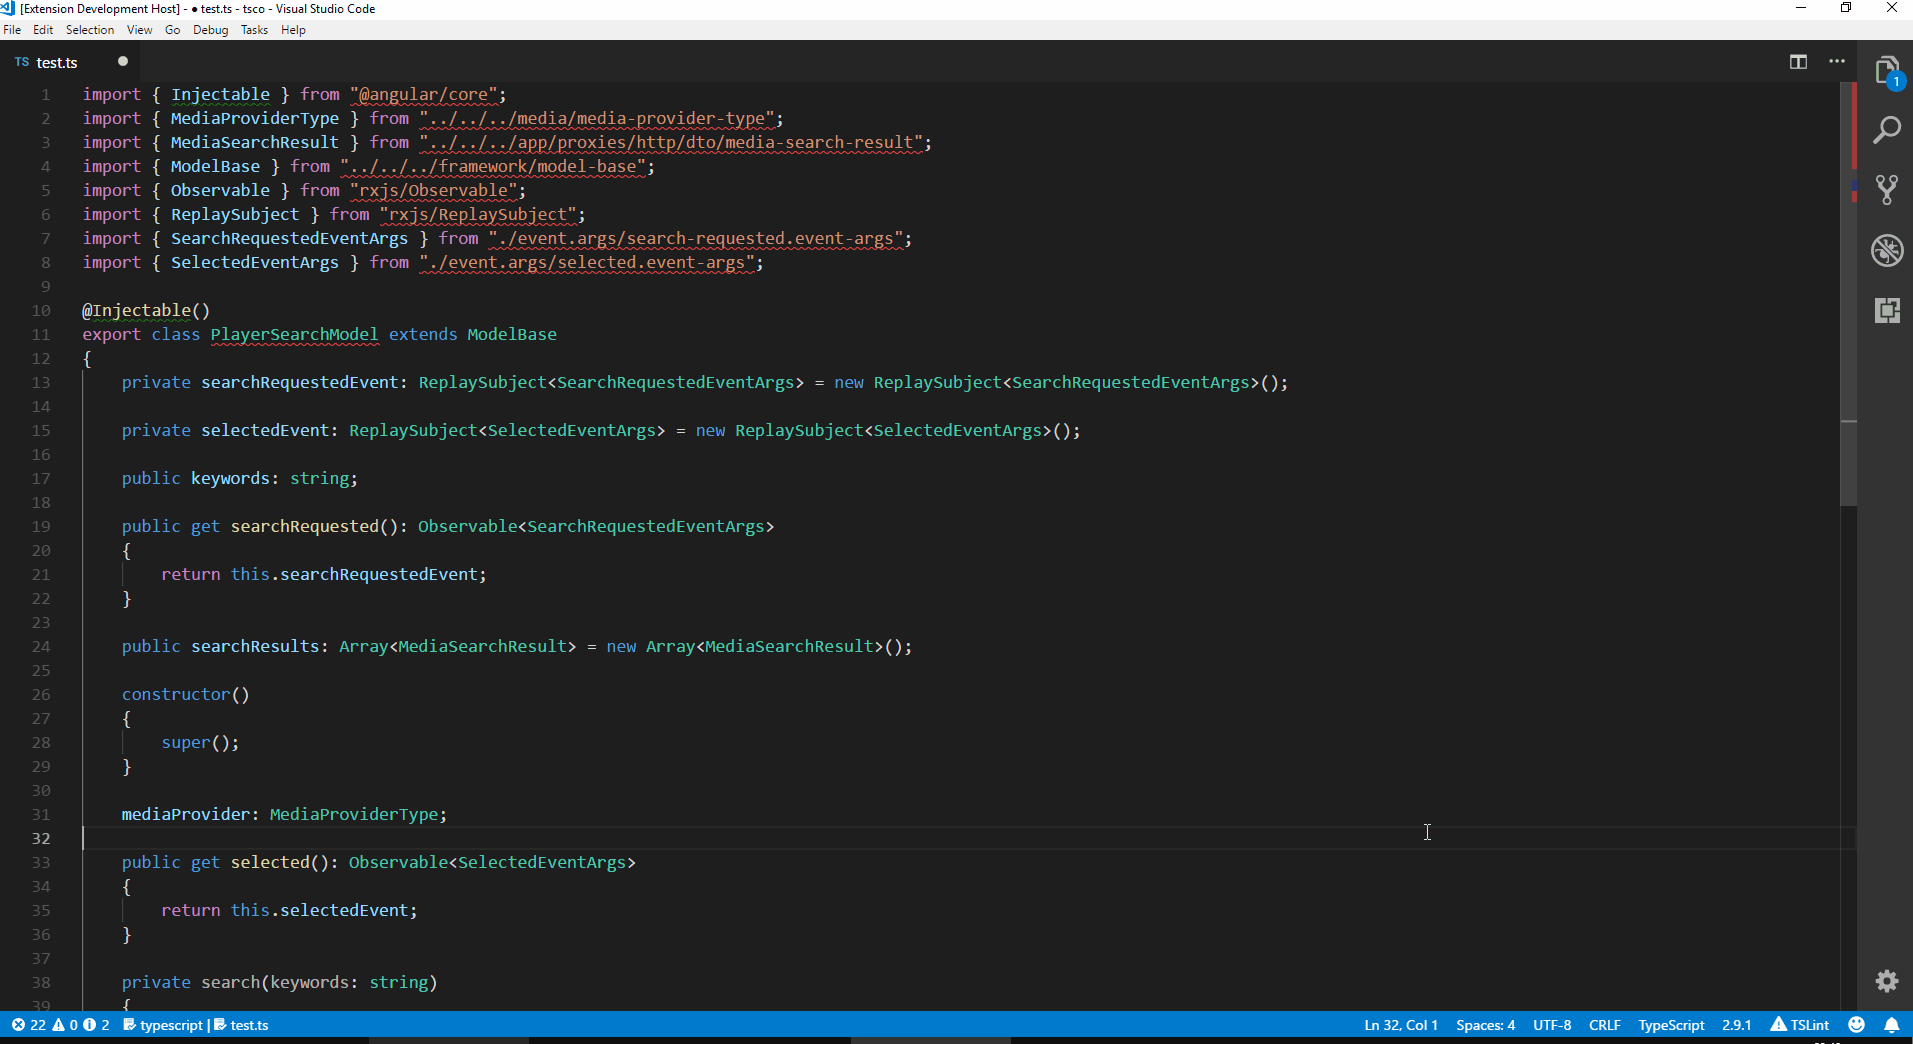Click Ln 32, Col 1 to go to line
The width and height of the screenshot is (1913, 1044).
coord(1401,1025)
